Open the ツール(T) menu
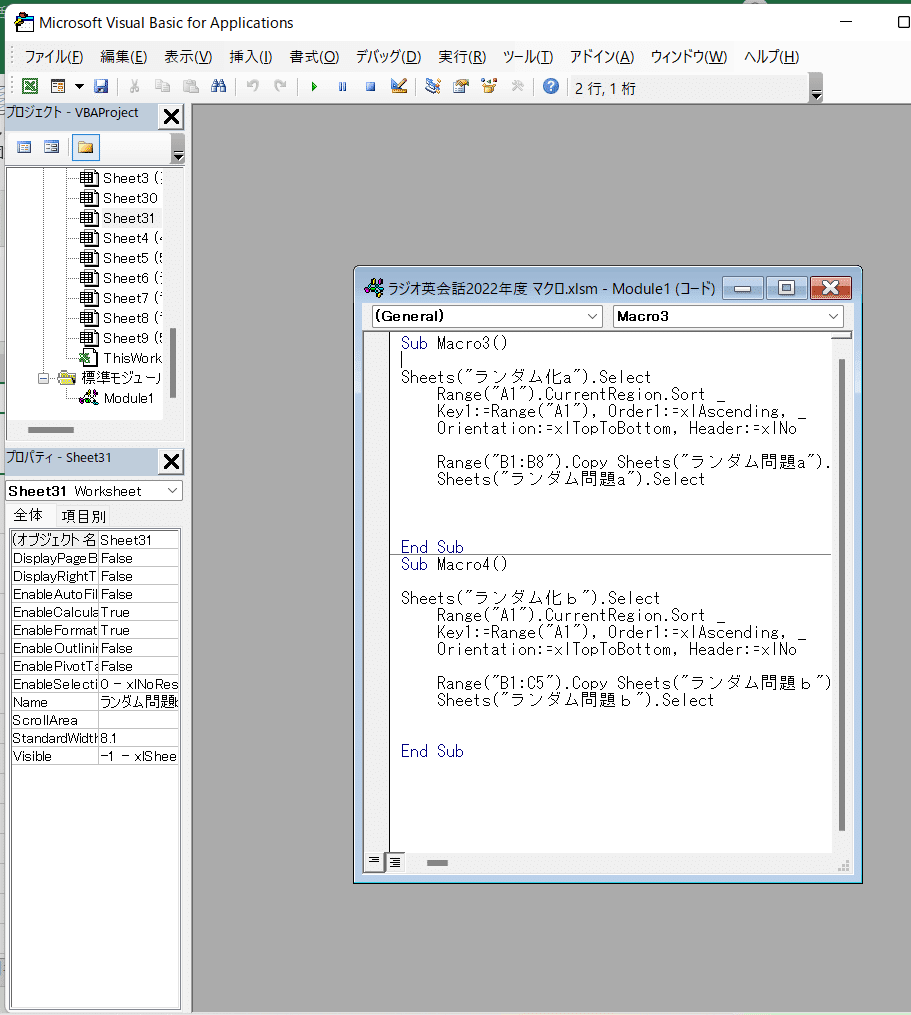This screenshot has height=1015, width=911. pos(528,57)
